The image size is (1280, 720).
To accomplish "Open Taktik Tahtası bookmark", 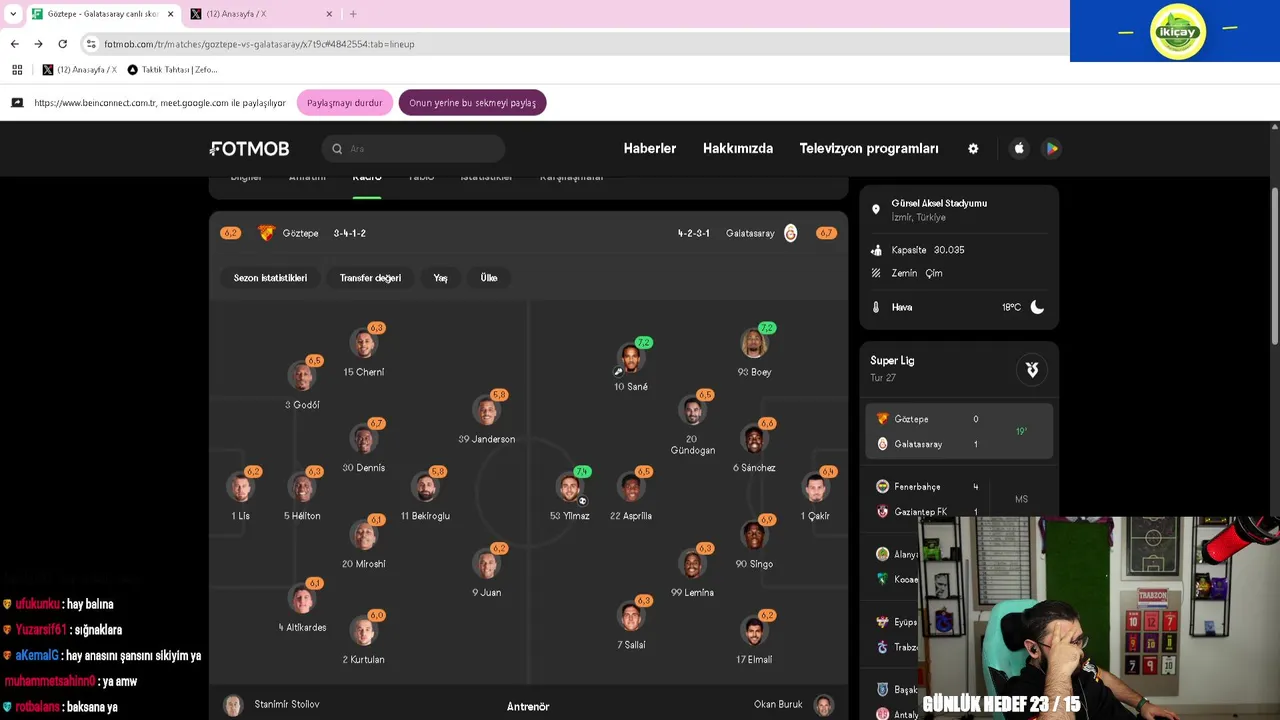I will pyautogui.click(x=172, y=70).
